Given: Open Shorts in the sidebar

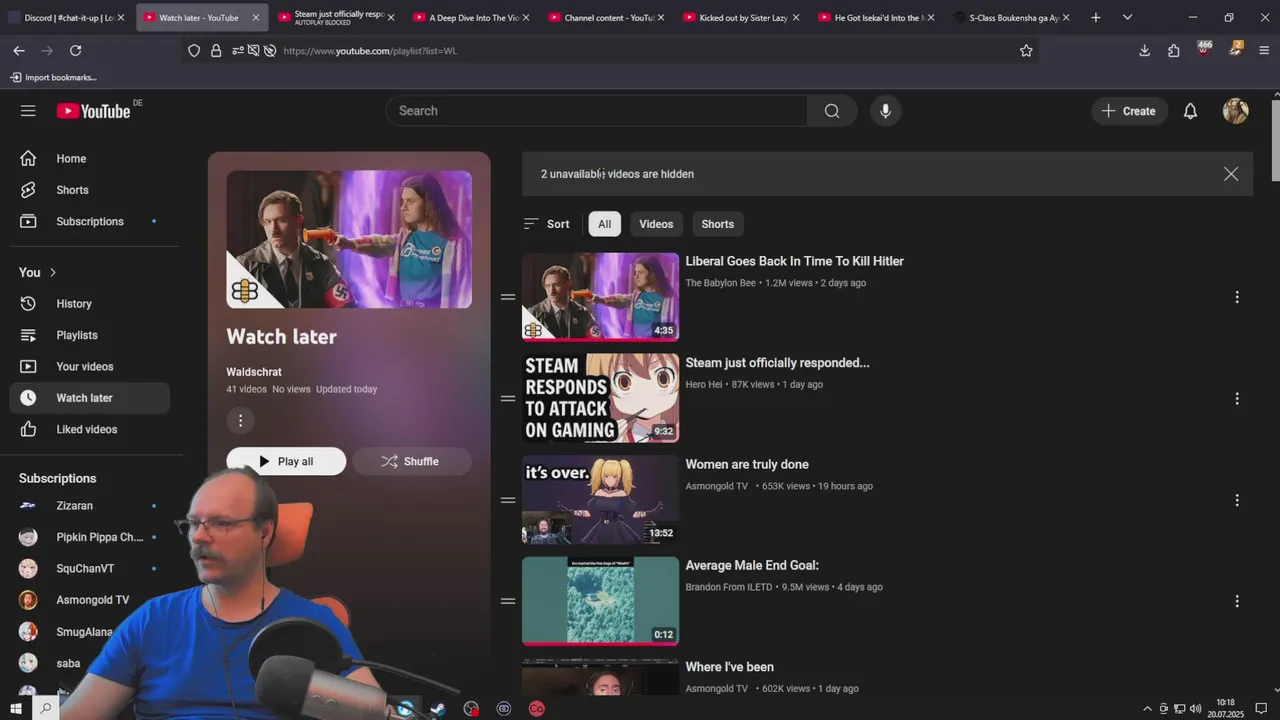Looking at the screenshot, I should pos(90,190).
